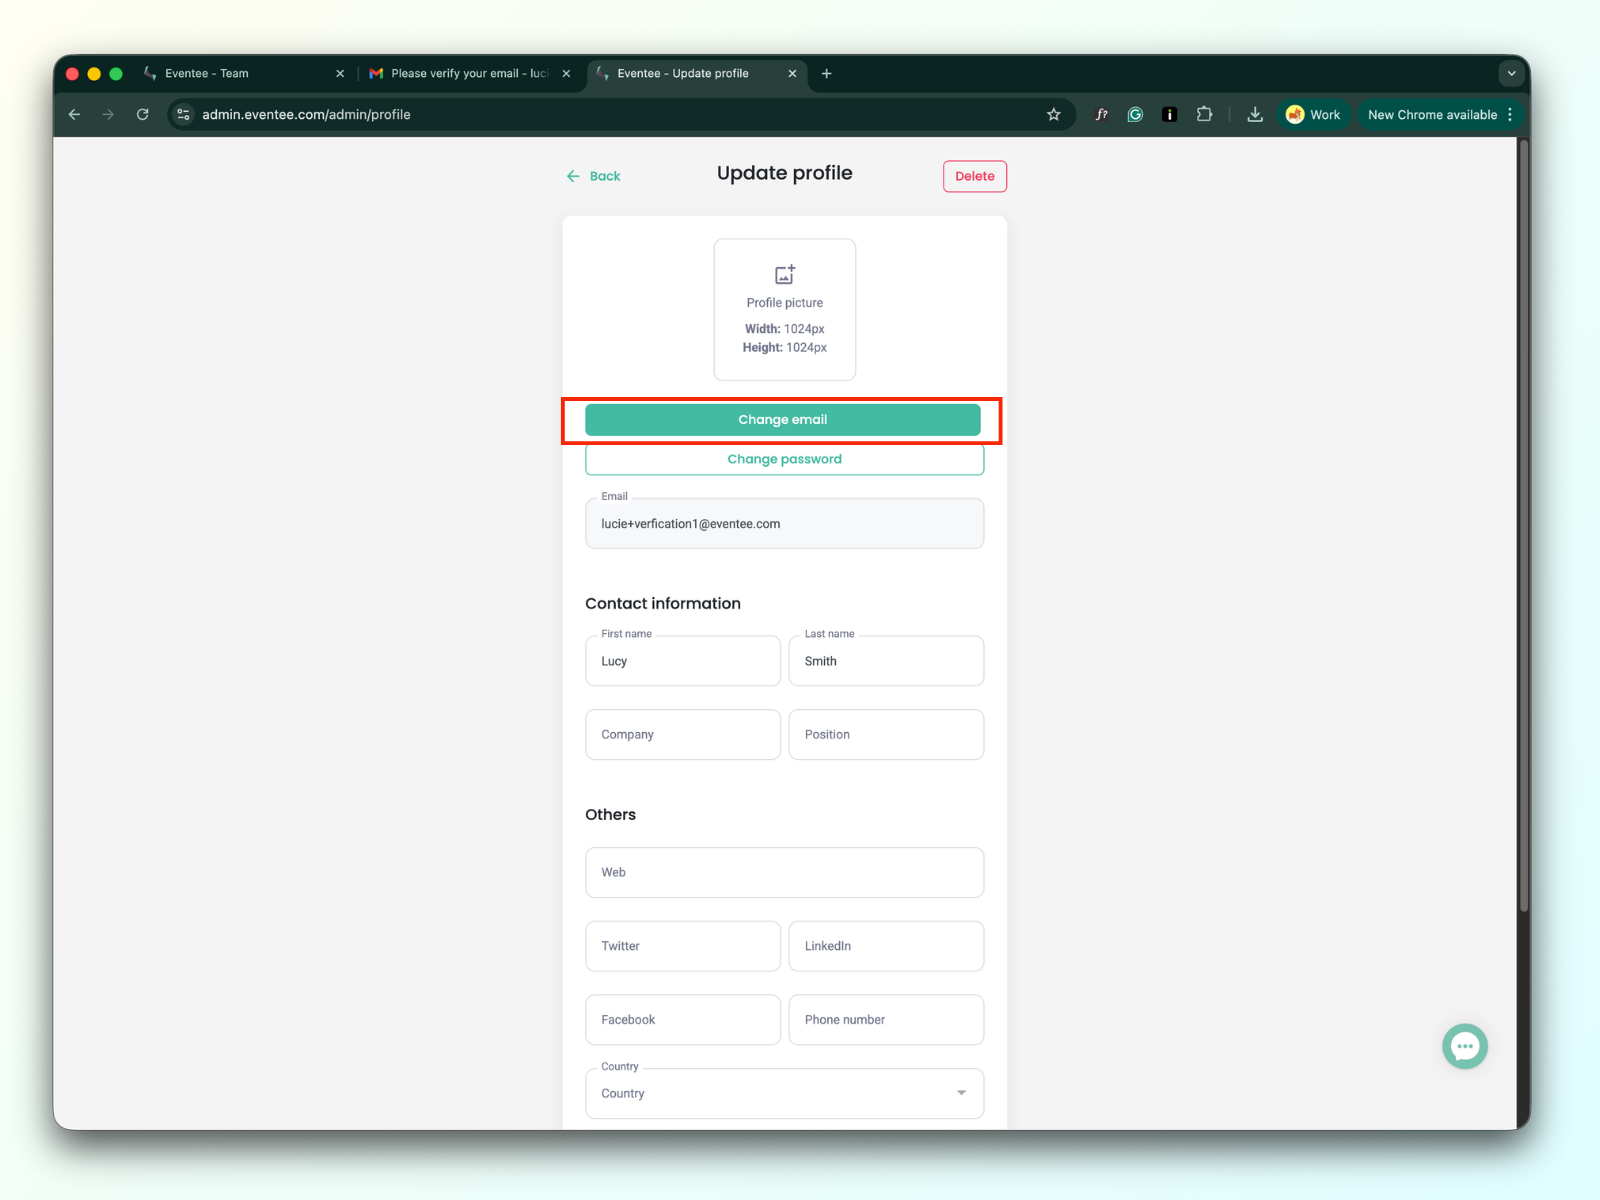This screenshot has width=1600, height=1200.
Task: Go Back from the profile page
Action: click(594, 176)
